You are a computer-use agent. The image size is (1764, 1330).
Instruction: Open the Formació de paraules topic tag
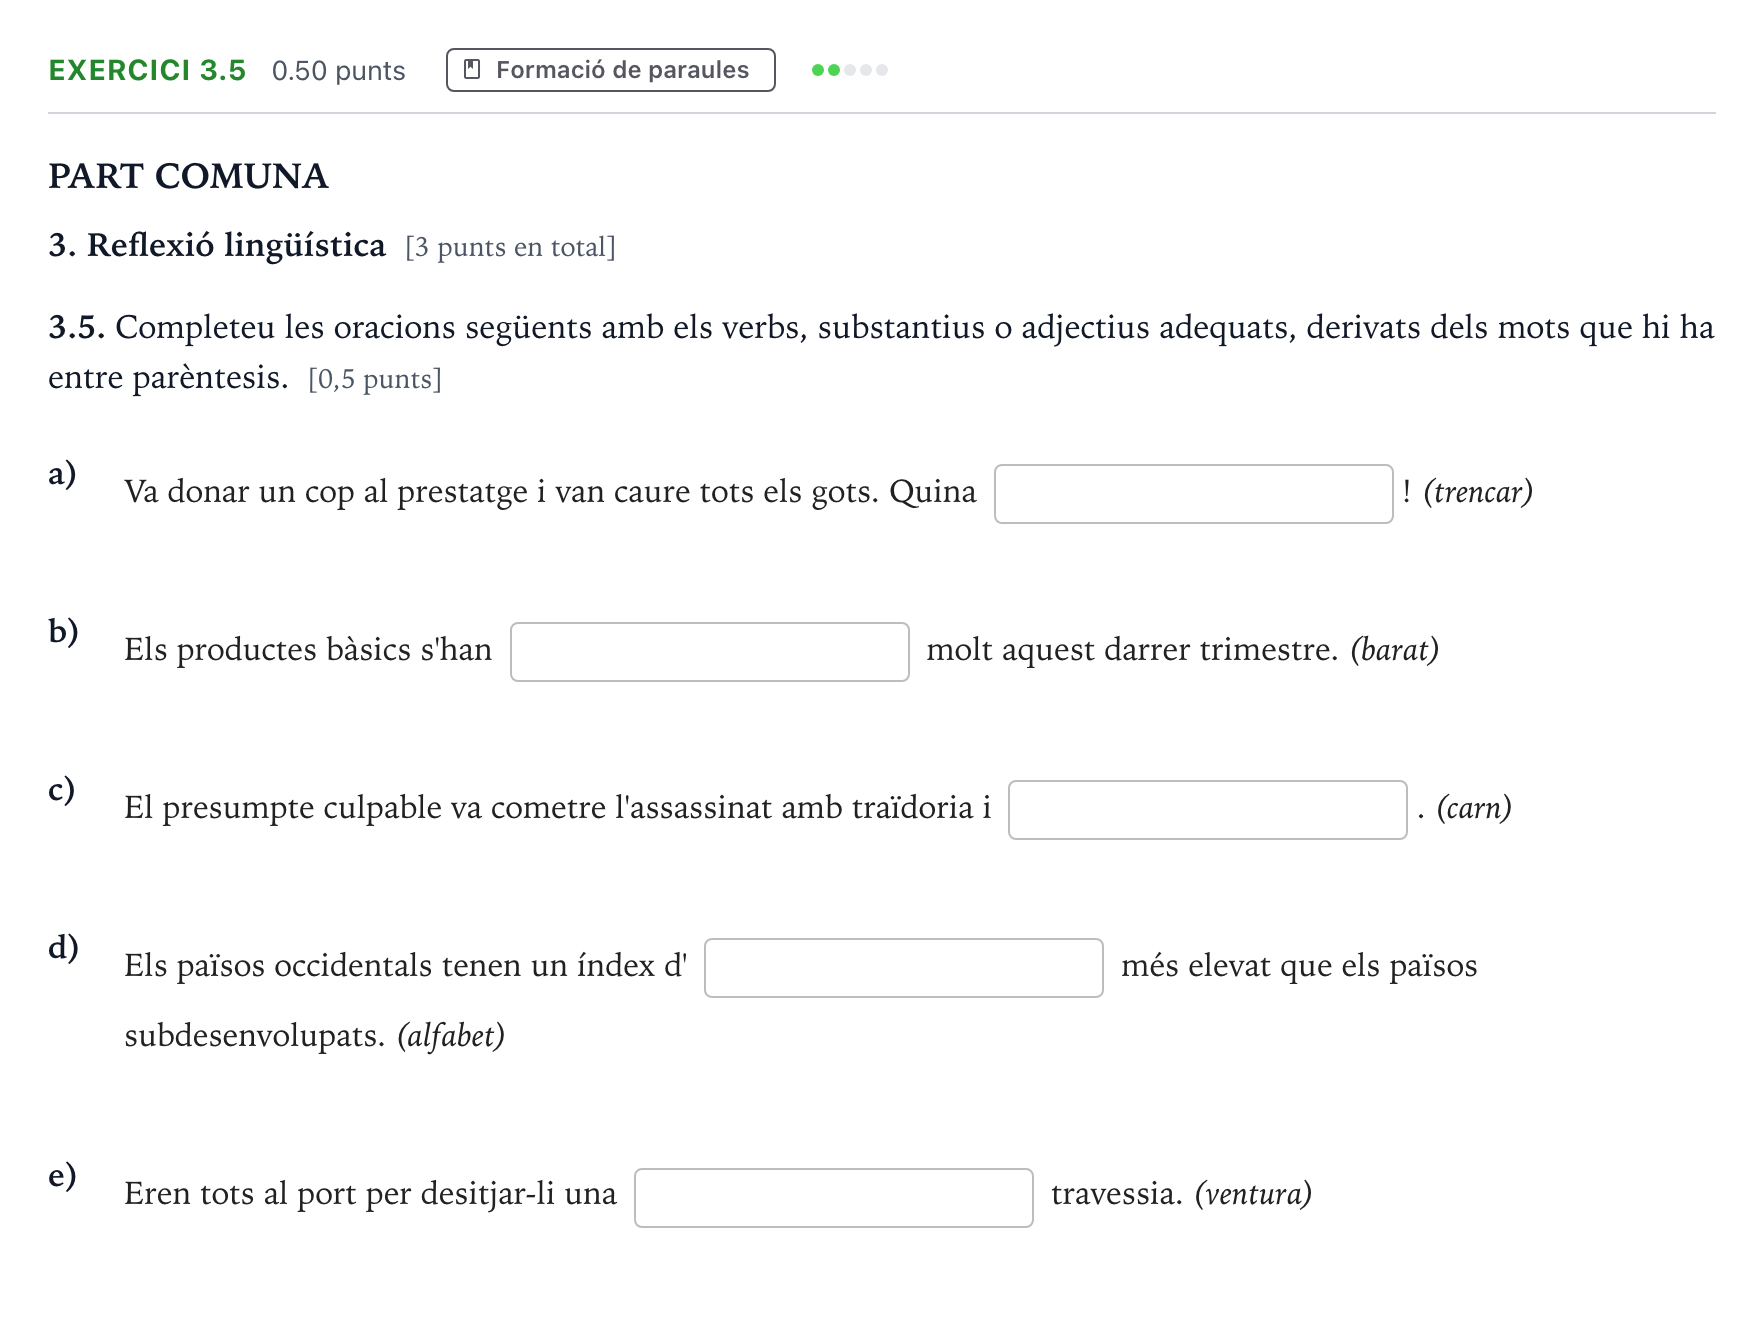(x=611, y=70)
